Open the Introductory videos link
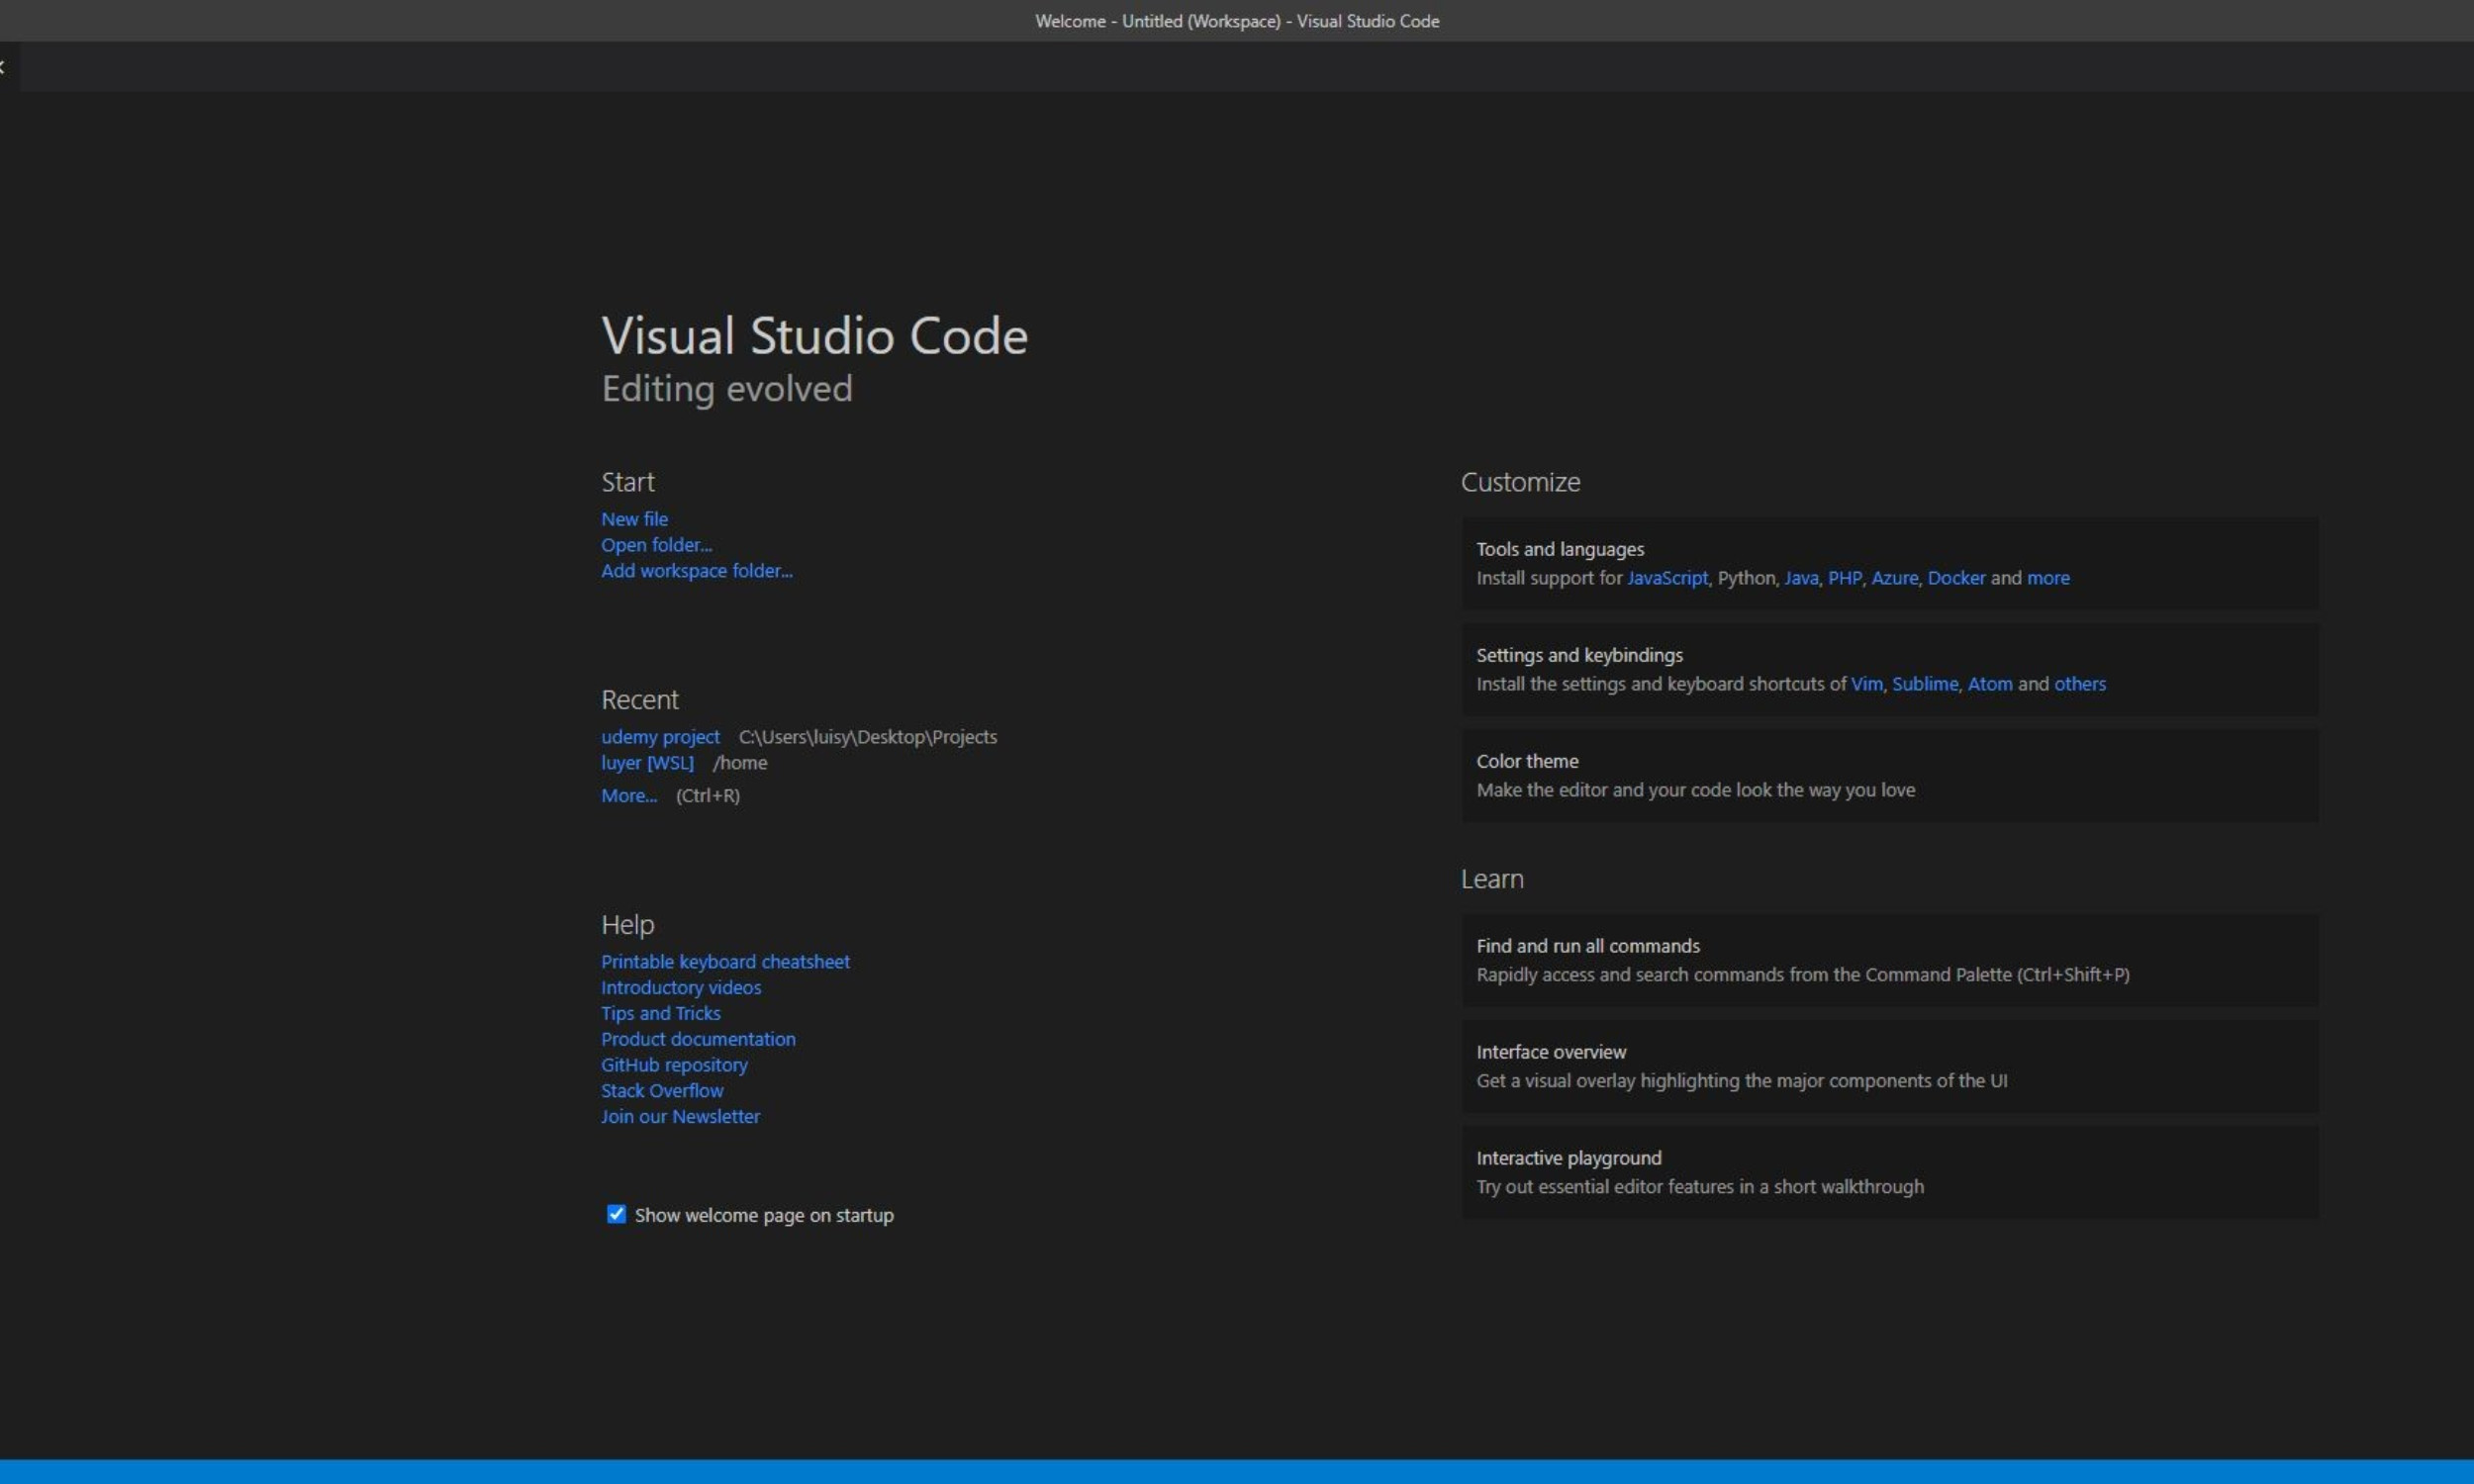The width and height of the screenshot is (2474, 1484). pos(681,988)
